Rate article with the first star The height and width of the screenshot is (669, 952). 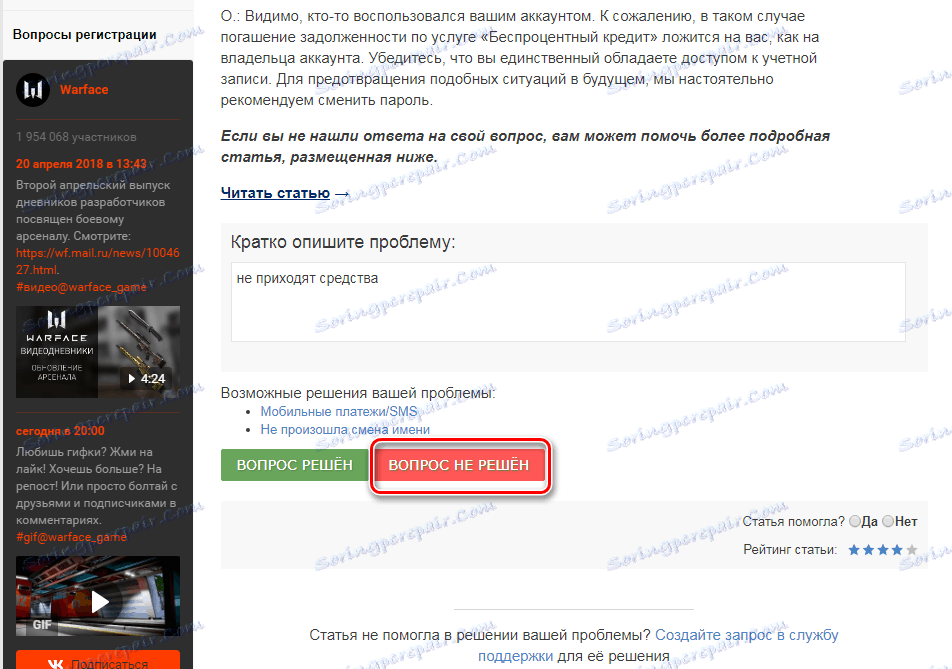(854, 550)
